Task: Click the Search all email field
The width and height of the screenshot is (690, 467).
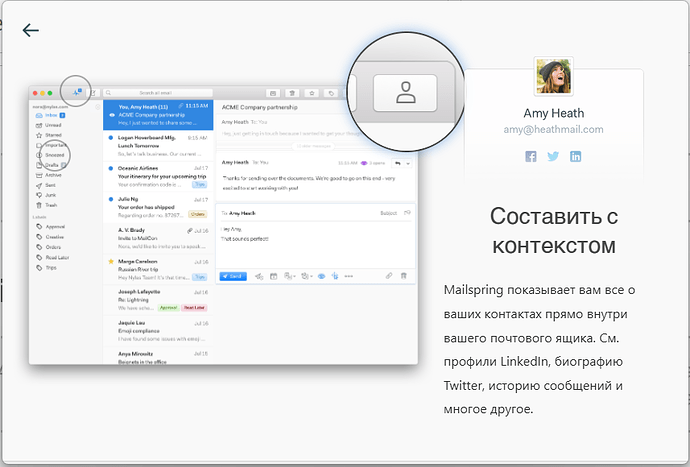Action: pos(158,93)
